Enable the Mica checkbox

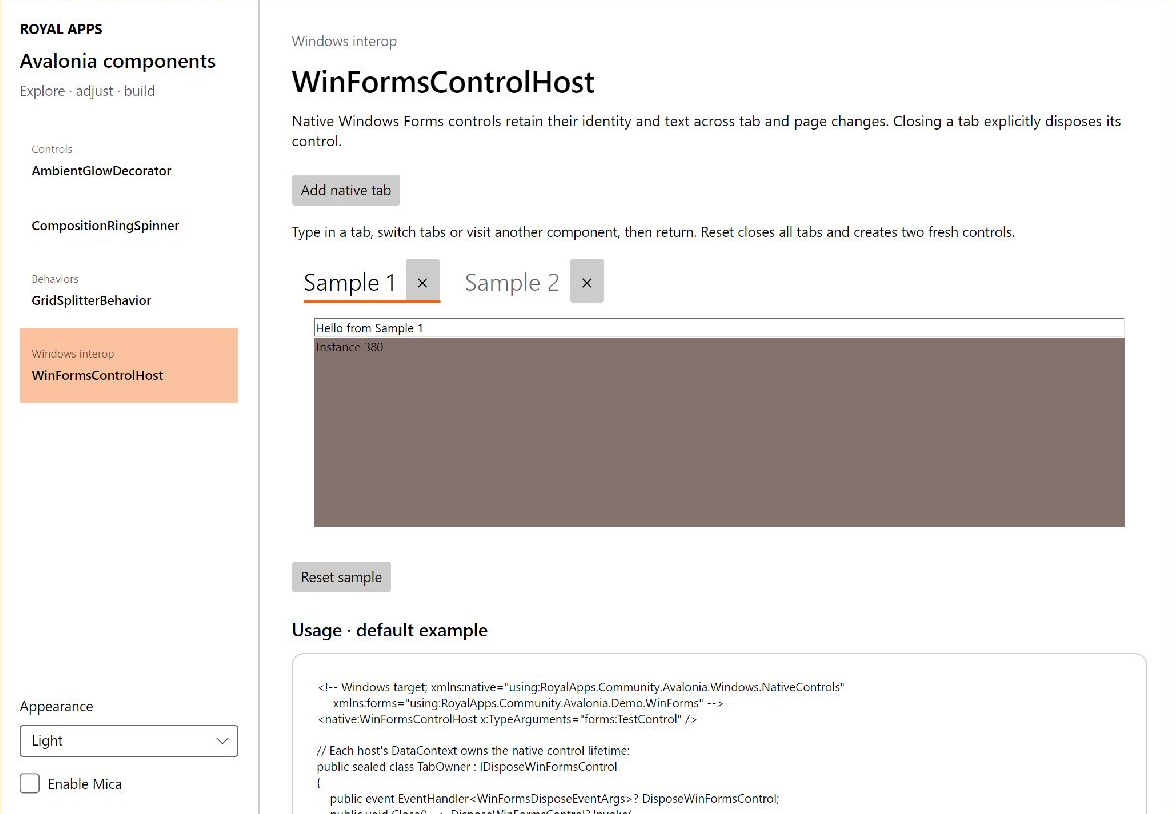click(30, 783)
